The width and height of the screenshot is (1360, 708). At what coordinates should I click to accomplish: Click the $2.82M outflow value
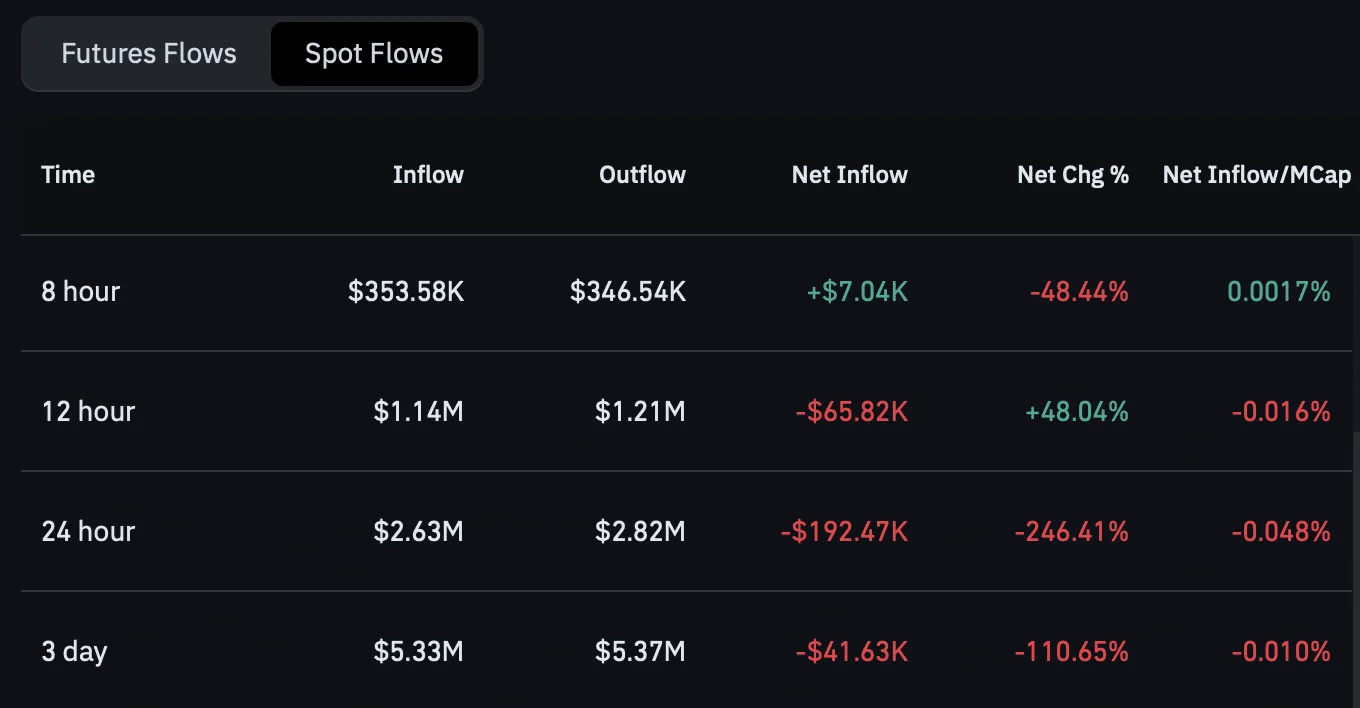pyautogui.click(x=641, y=531)
